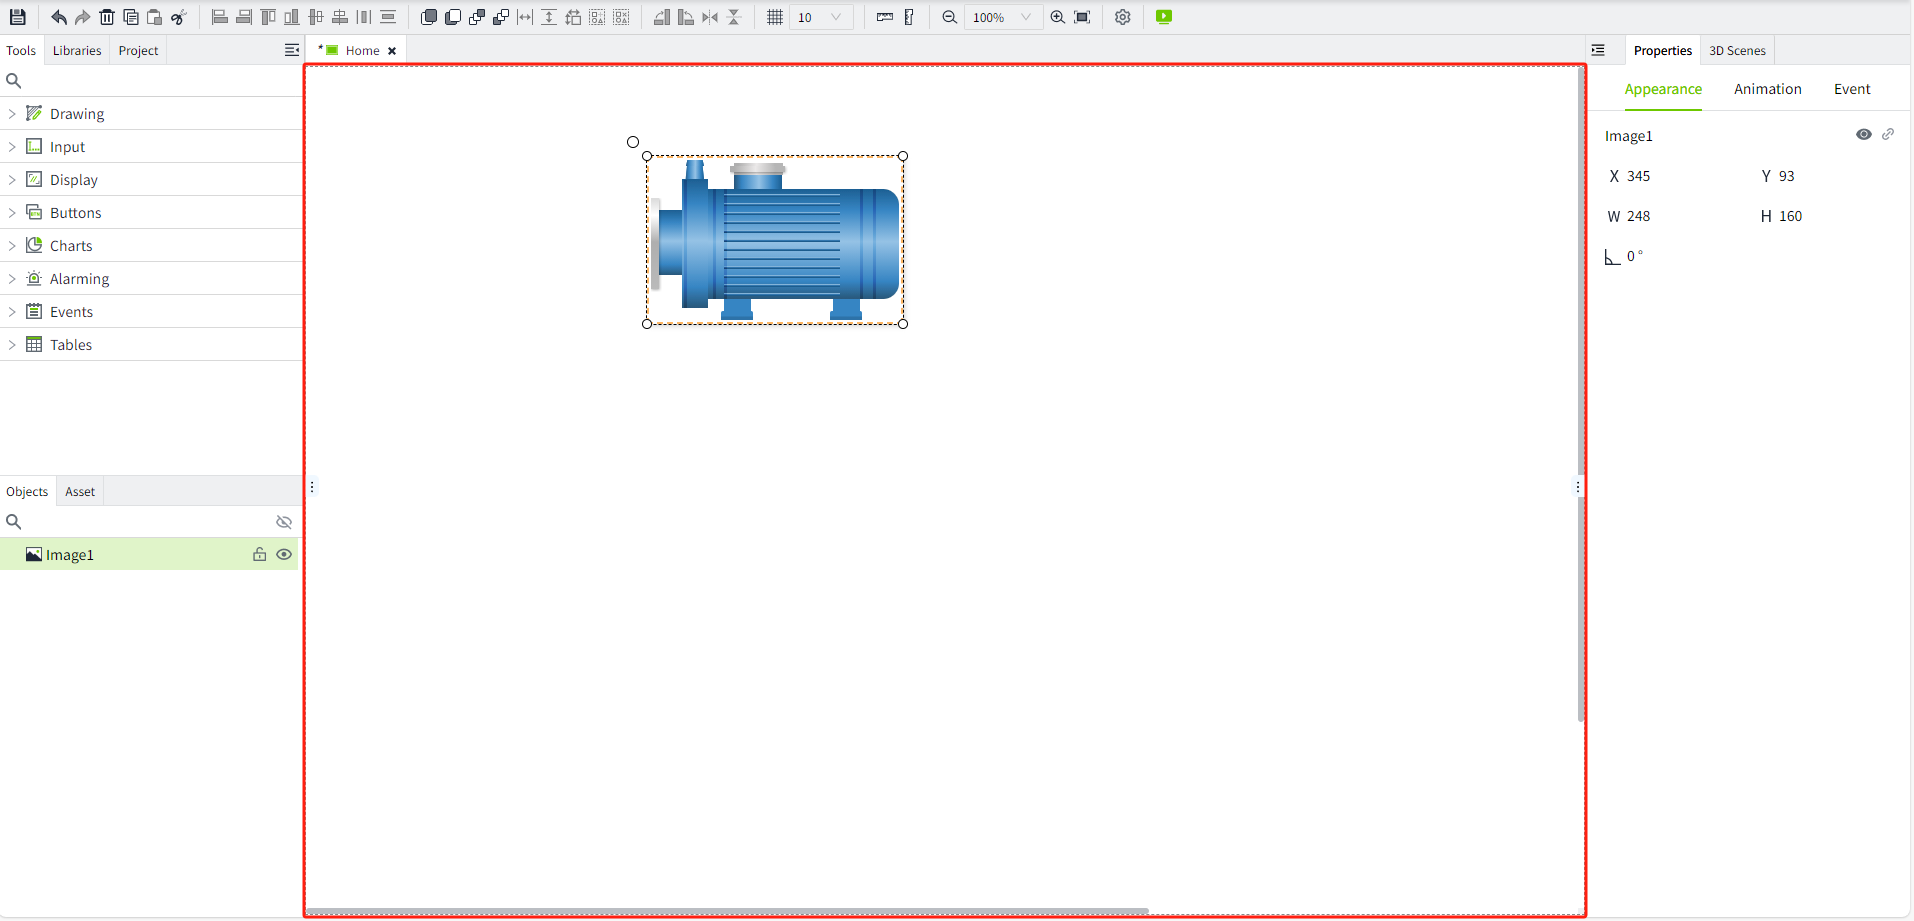Open the grid size dropdown showing 10

tap(836, 17)
